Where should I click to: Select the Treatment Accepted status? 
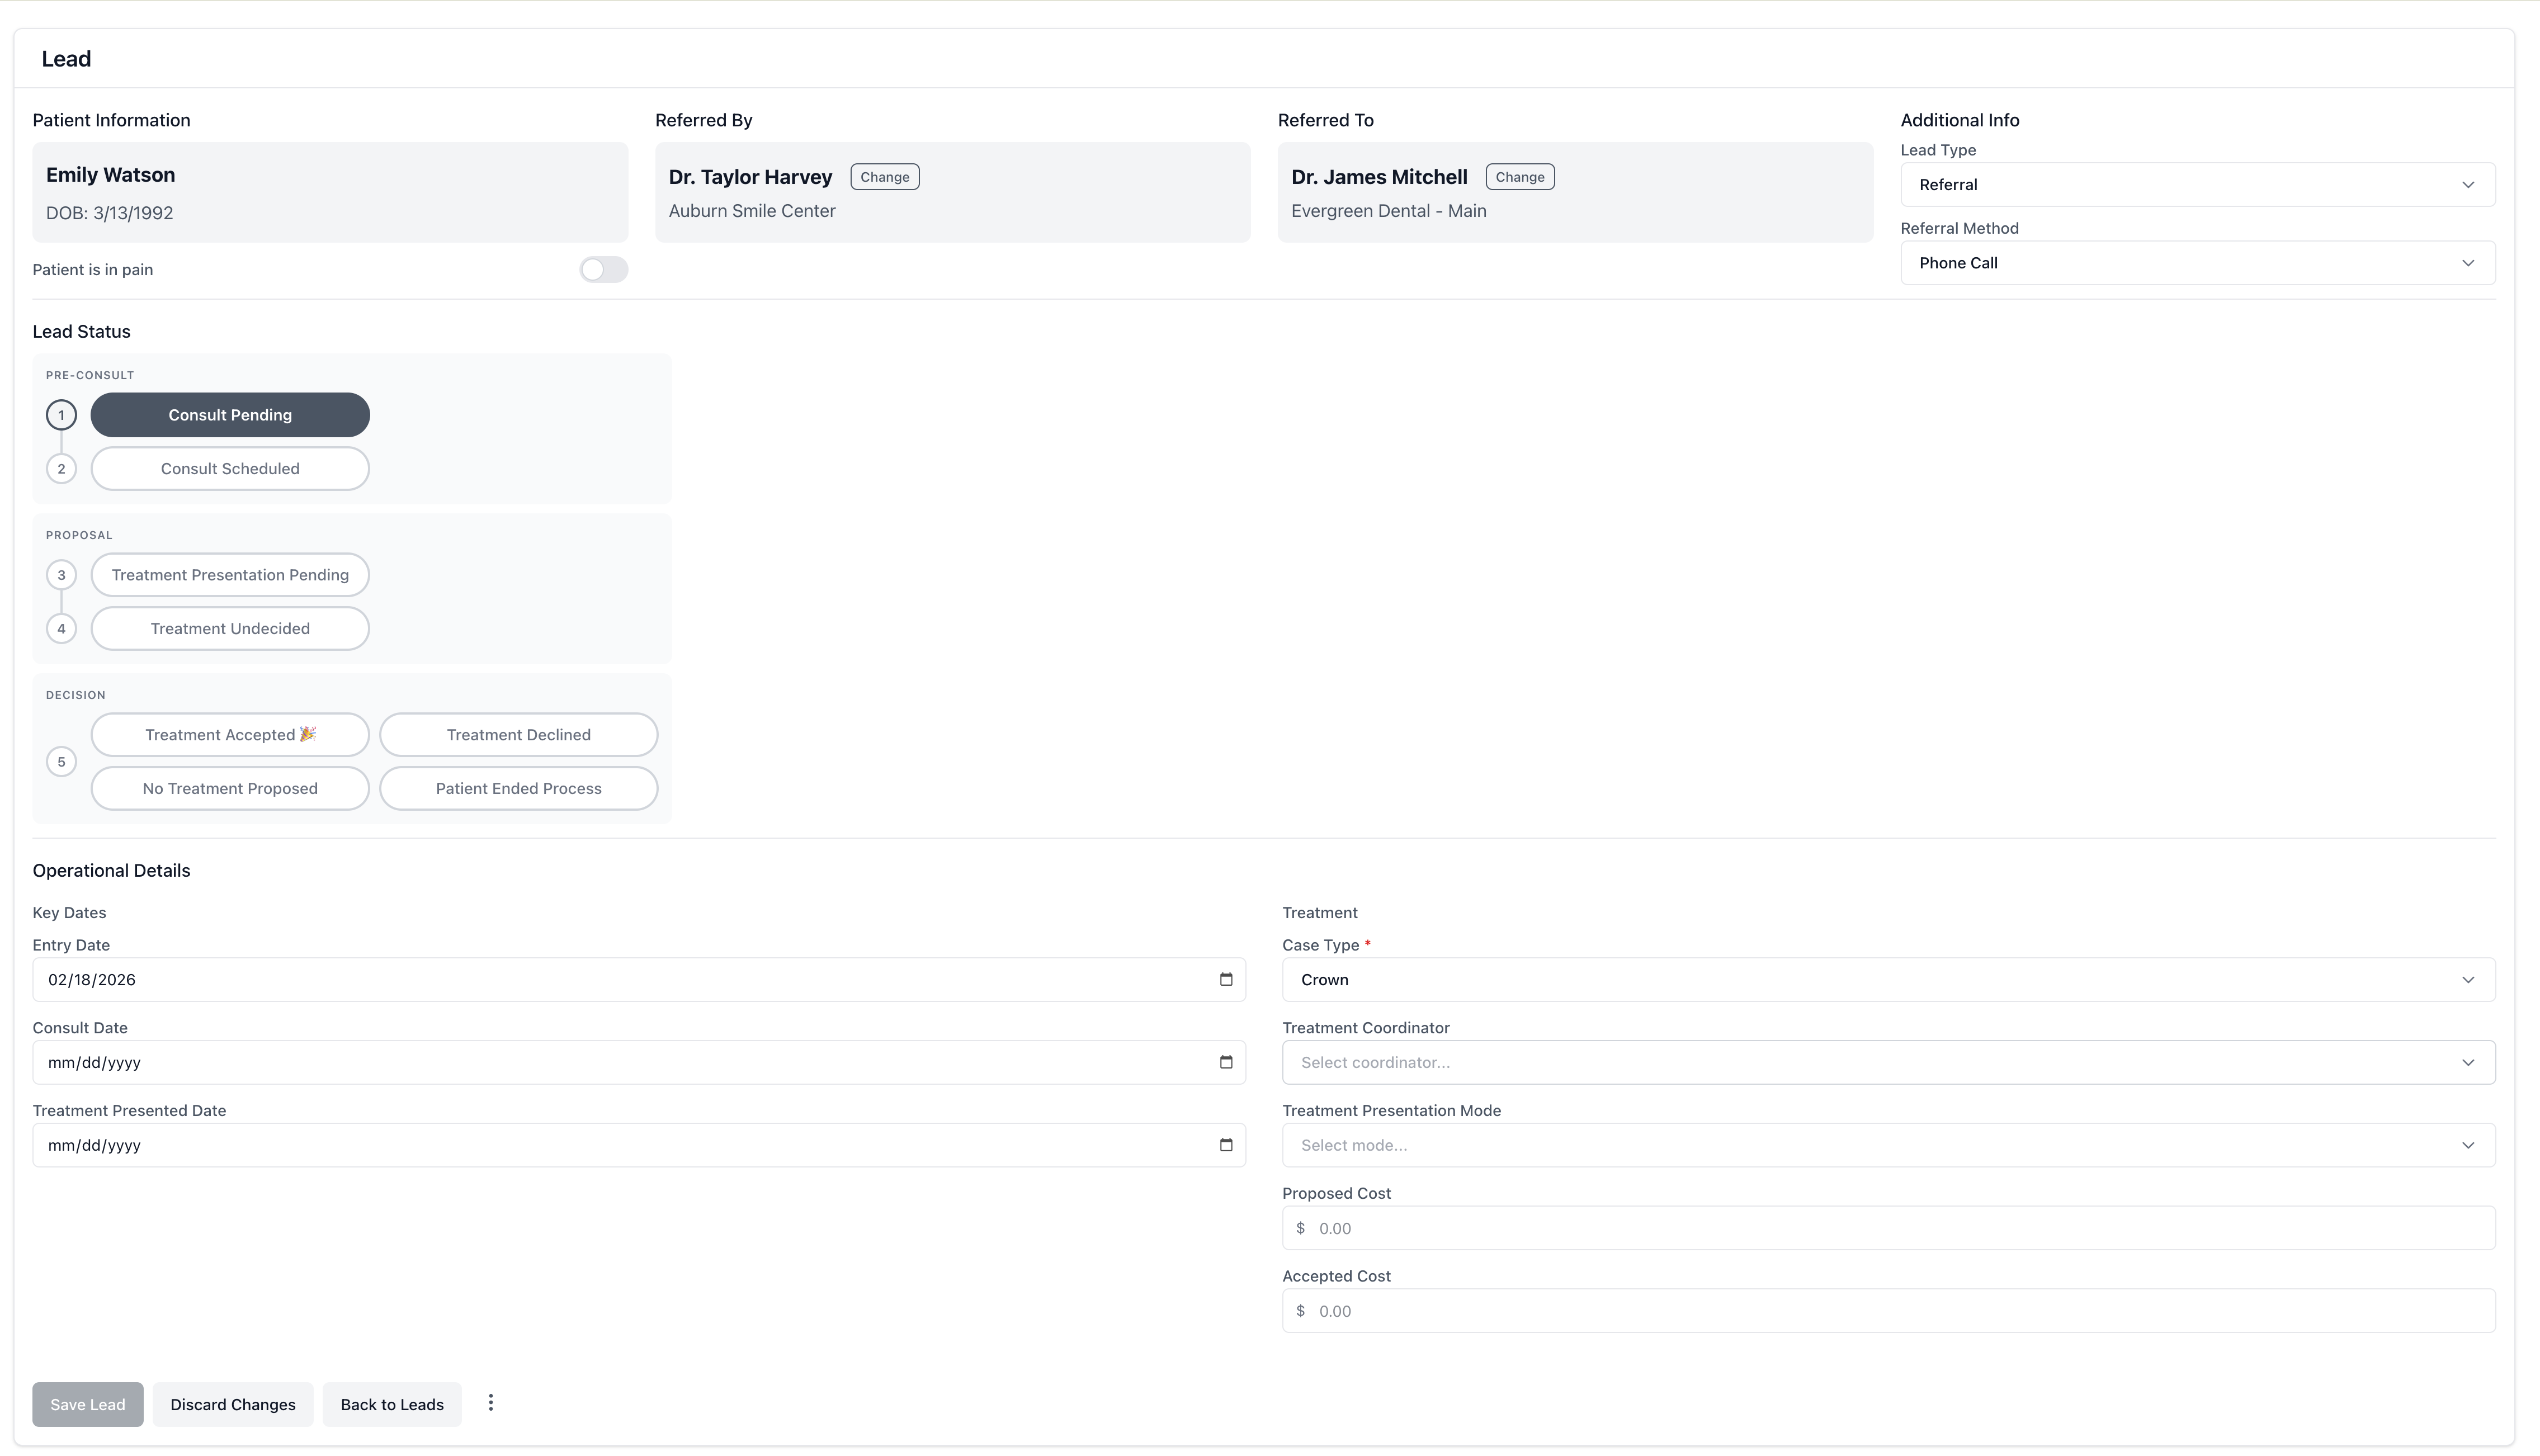pos(229,734)
